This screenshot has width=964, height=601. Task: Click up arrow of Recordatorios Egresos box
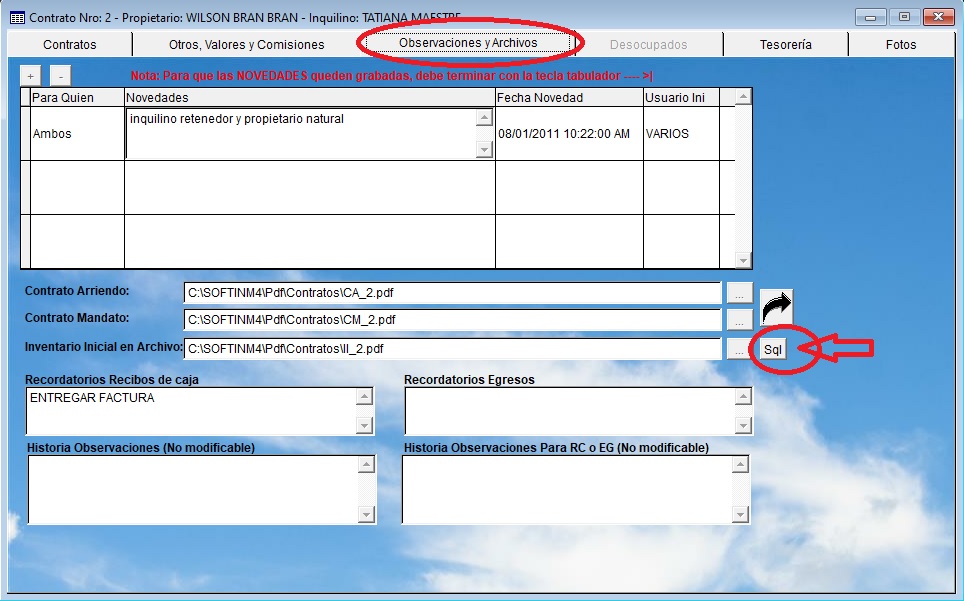(x=743, y=397)
